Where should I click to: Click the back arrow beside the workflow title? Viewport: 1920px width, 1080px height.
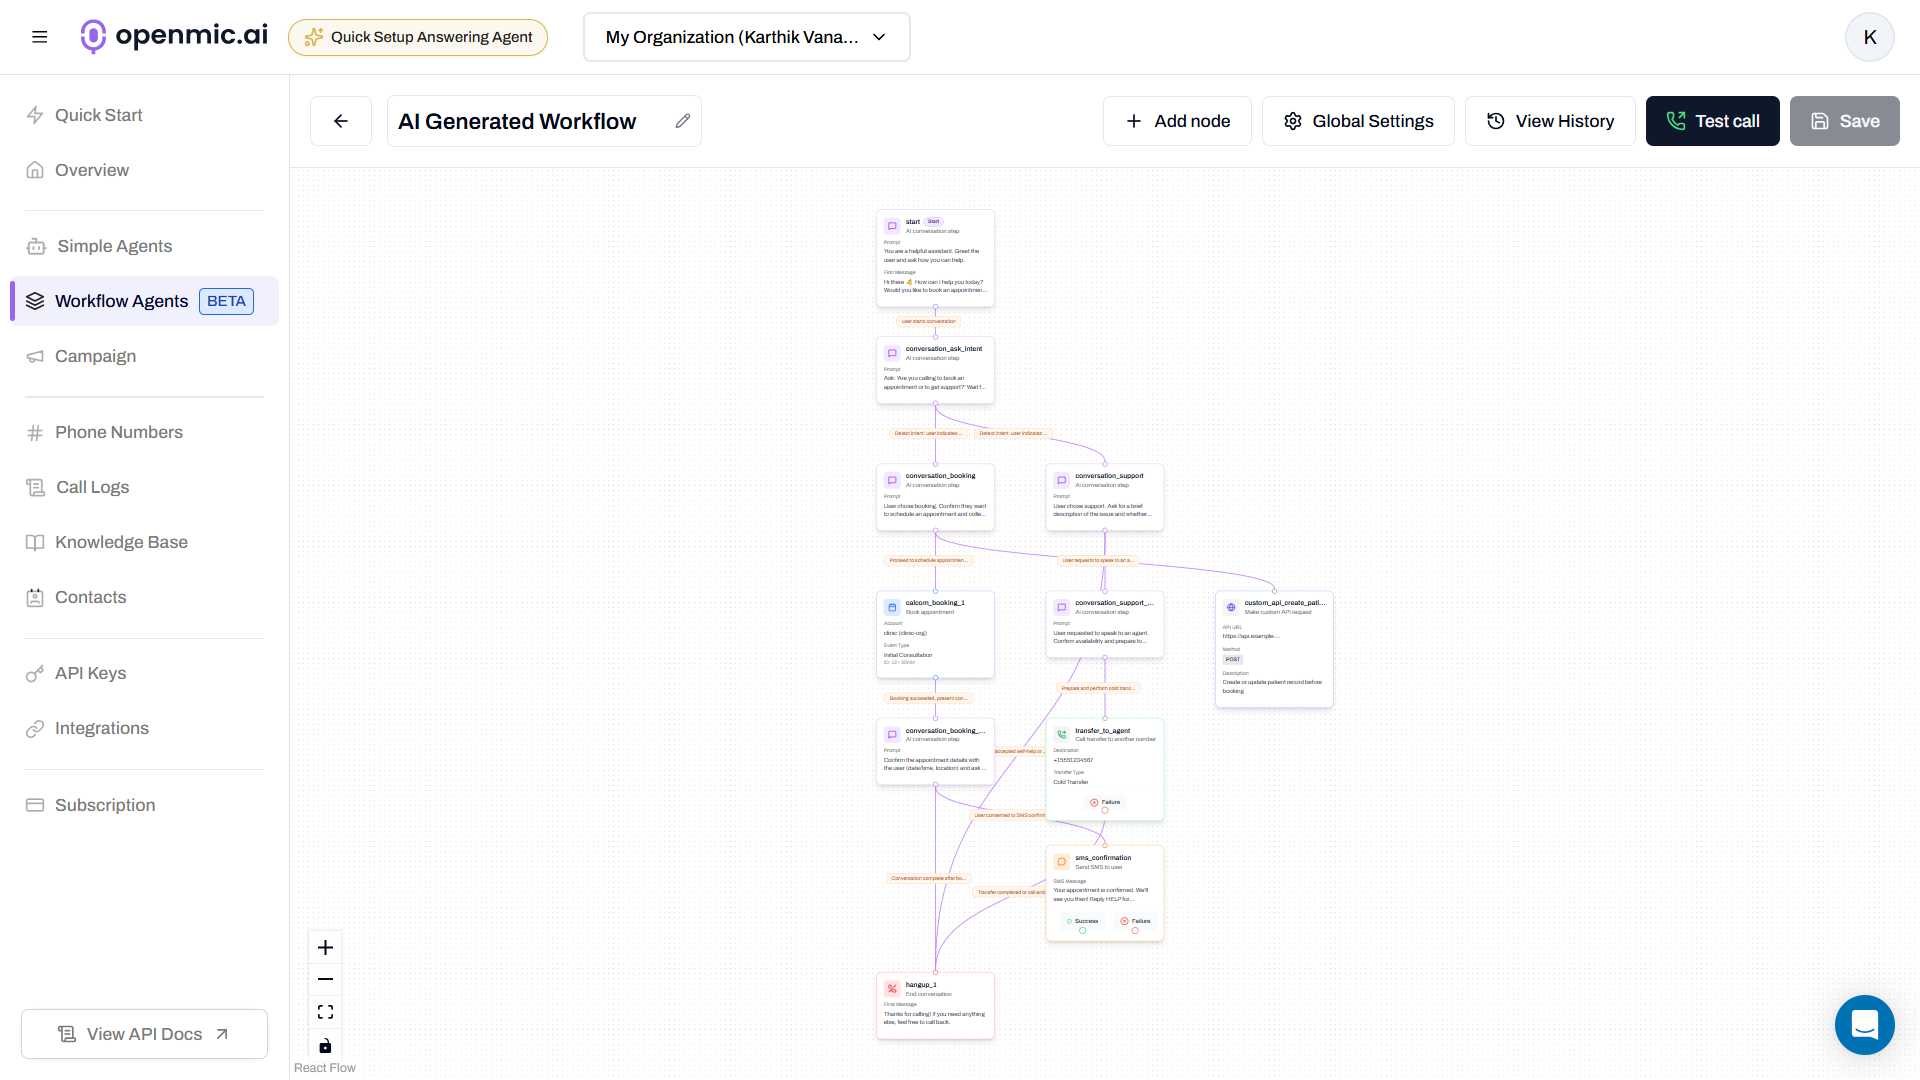point(340,120)
